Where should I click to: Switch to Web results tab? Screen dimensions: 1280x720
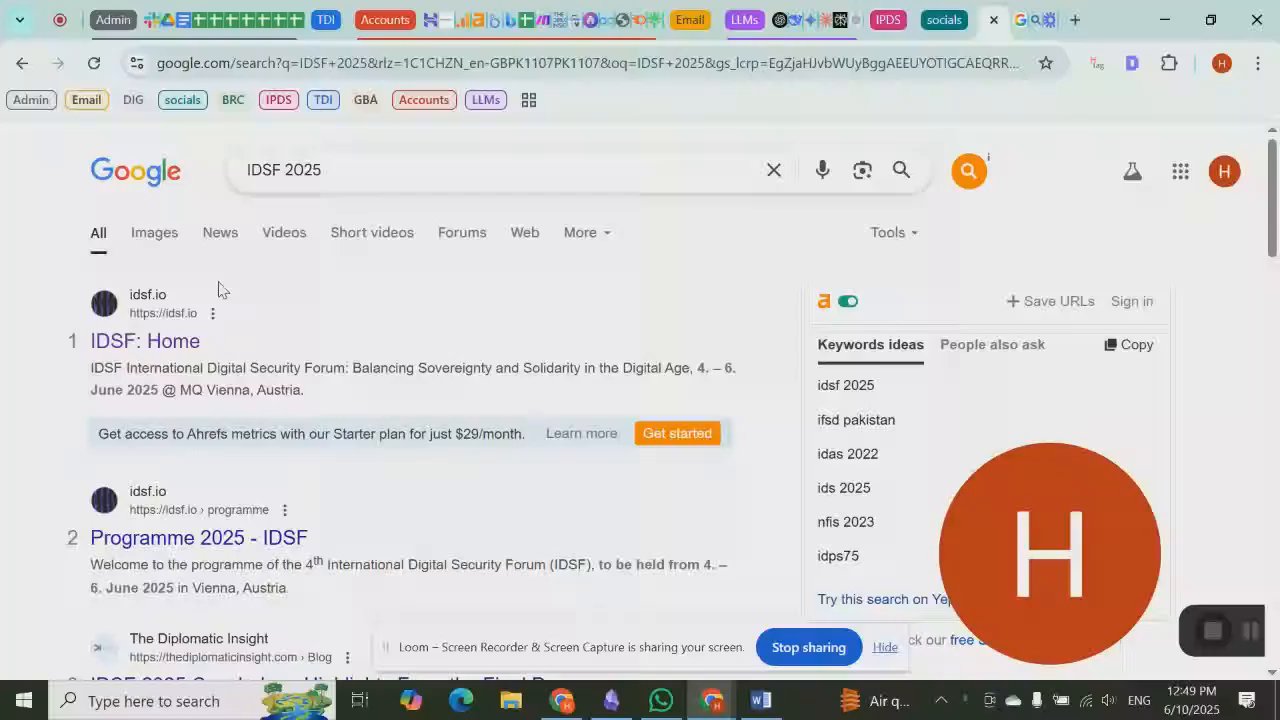click(525, 232)
